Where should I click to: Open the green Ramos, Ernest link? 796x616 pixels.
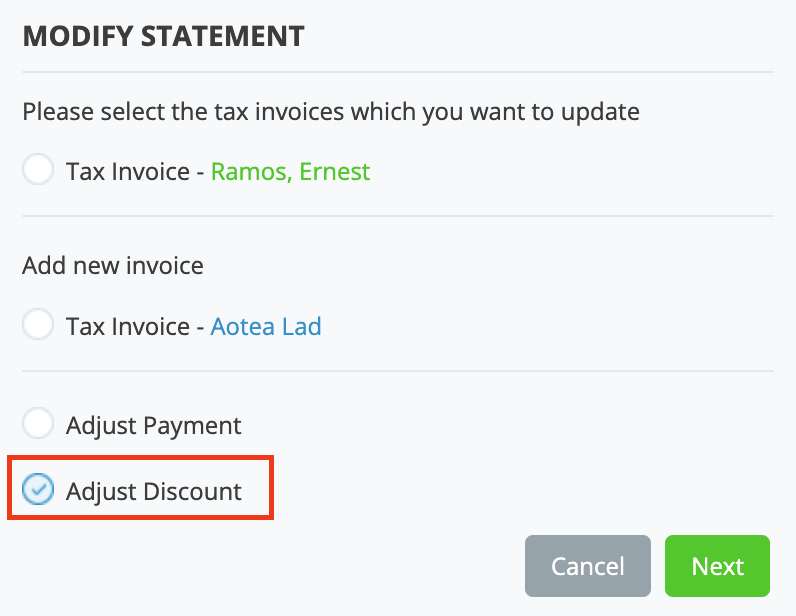coord(290,172)
